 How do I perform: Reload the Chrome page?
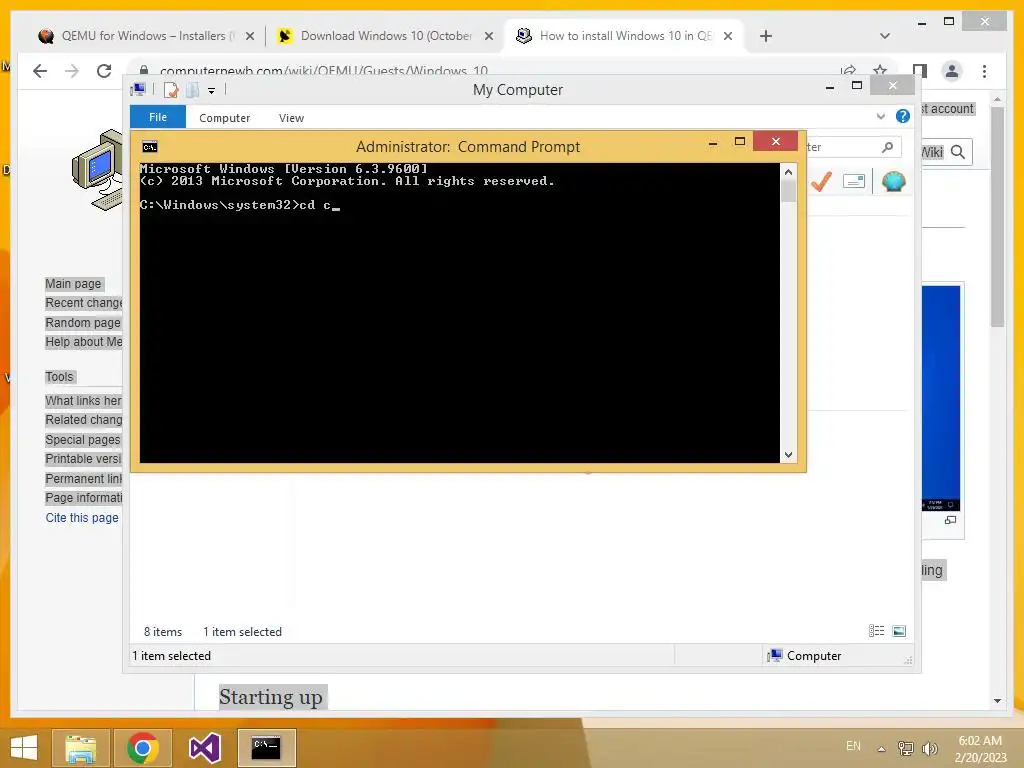coord(104,71)
